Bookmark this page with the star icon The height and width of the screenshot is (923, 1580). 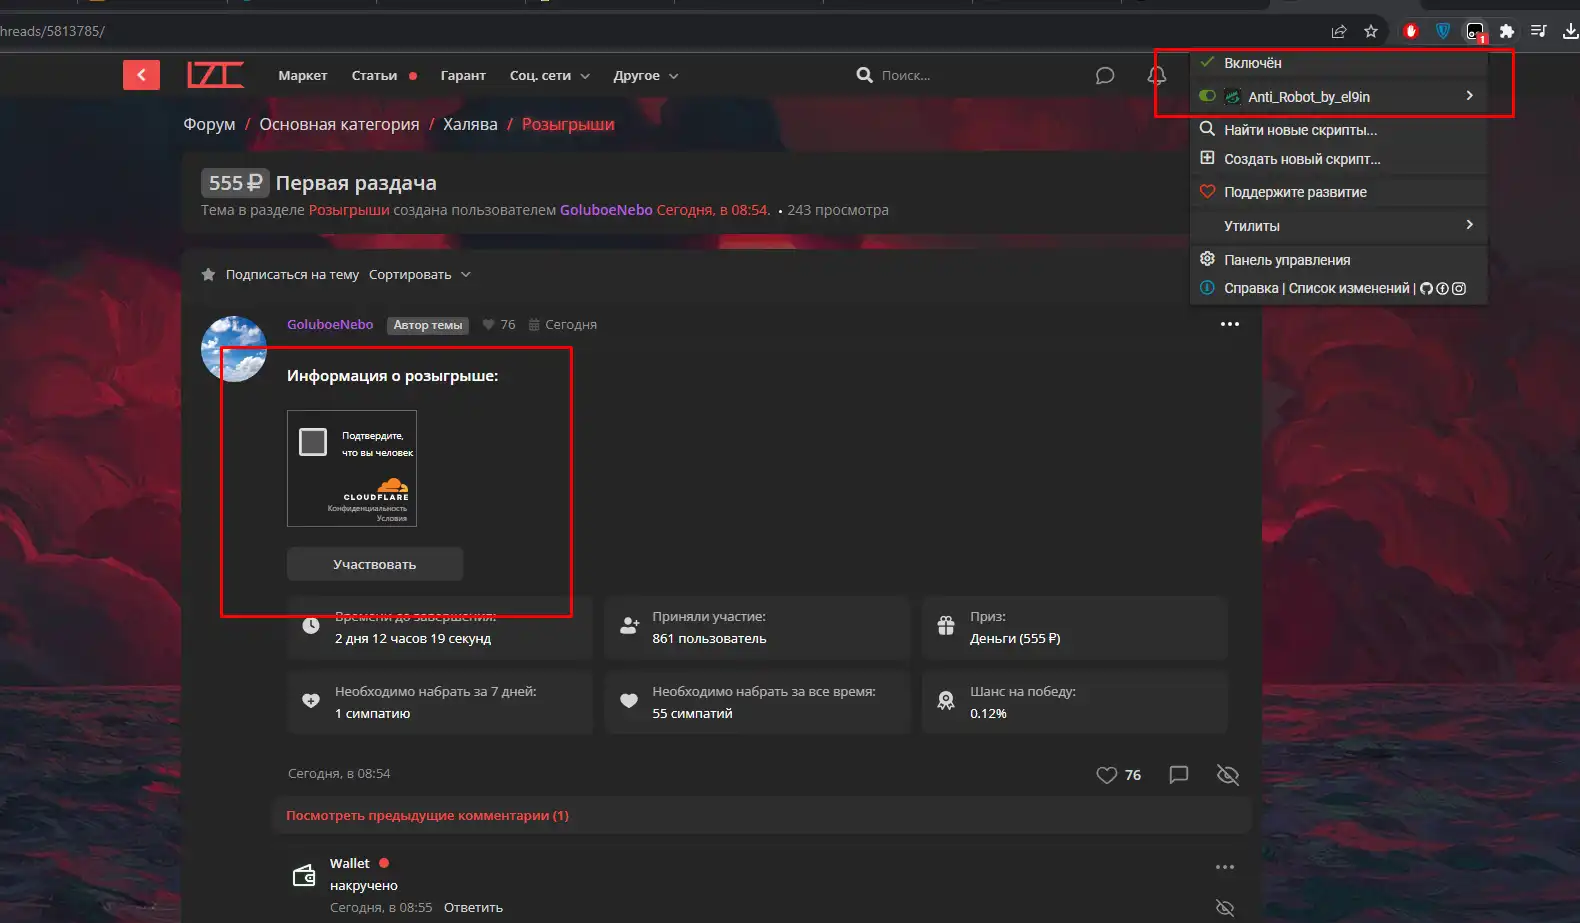coord(1371,31)
